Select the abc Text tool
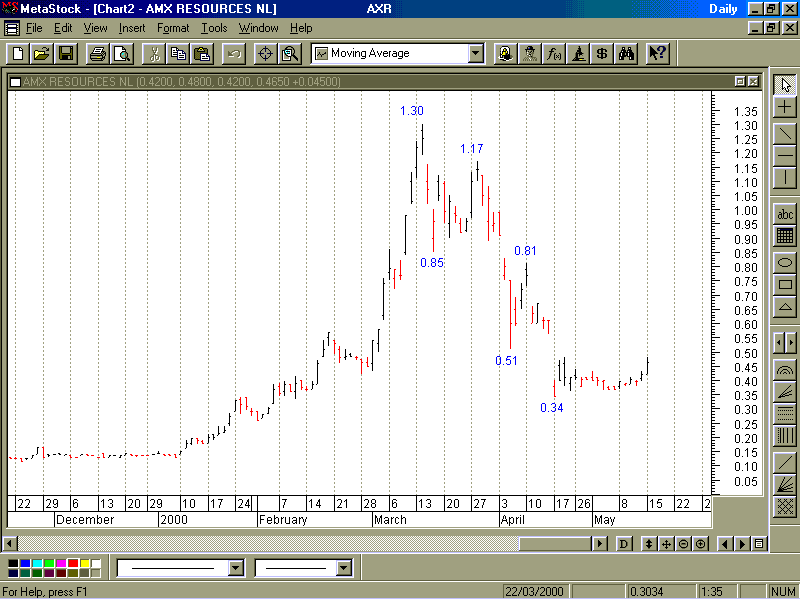This screenshot has width=800, height=600. tap(785, 214)
